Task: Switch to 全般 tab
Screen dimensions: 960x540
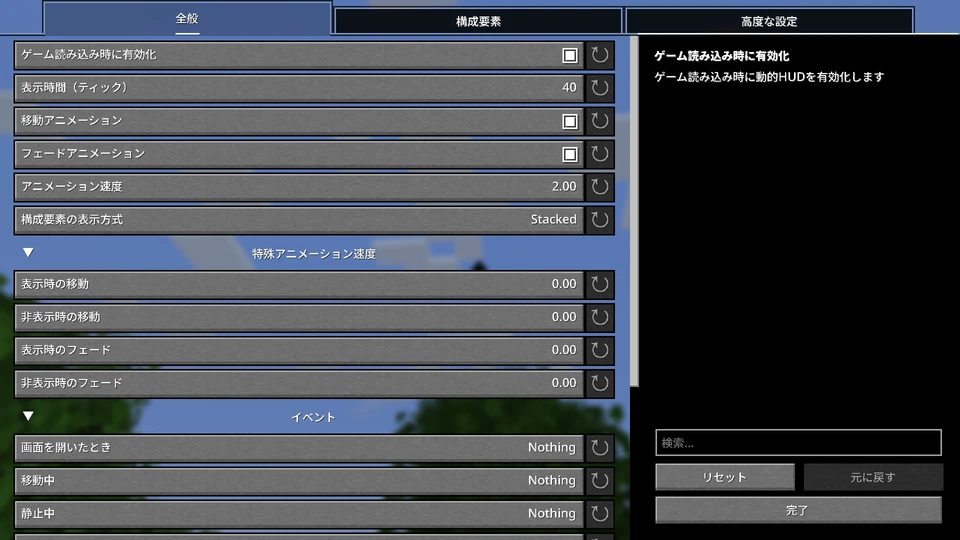Action: click(x=187, y=18)
